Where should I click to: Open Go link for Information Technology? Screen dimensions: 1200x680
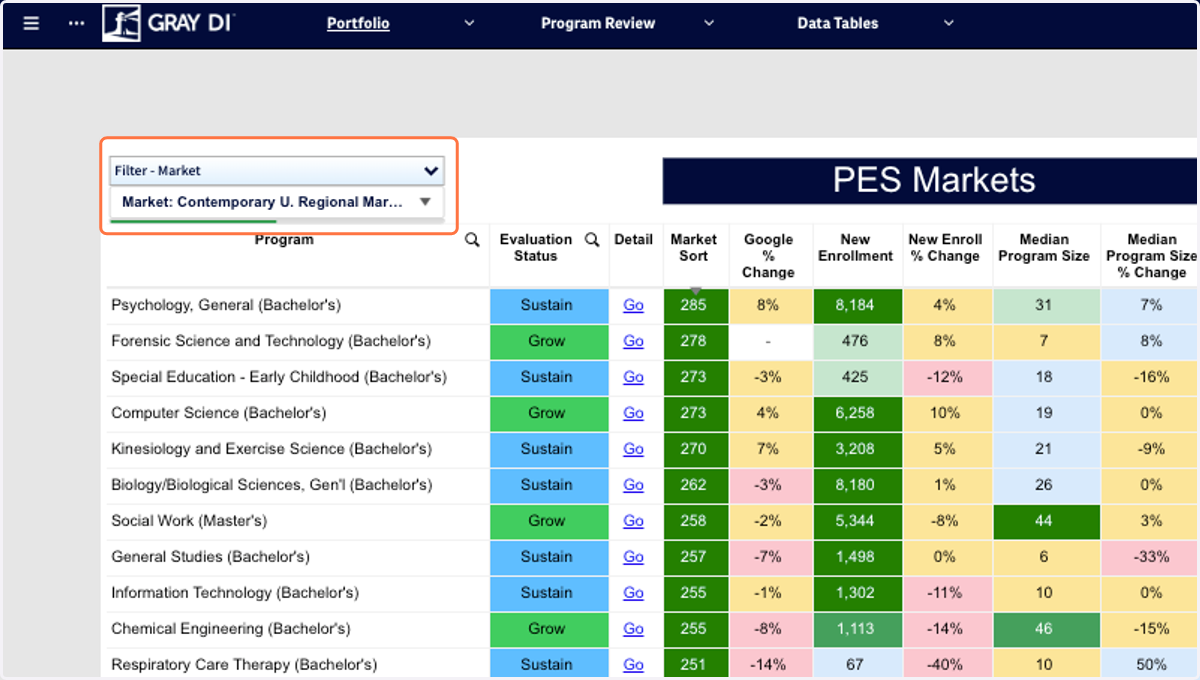633,593
